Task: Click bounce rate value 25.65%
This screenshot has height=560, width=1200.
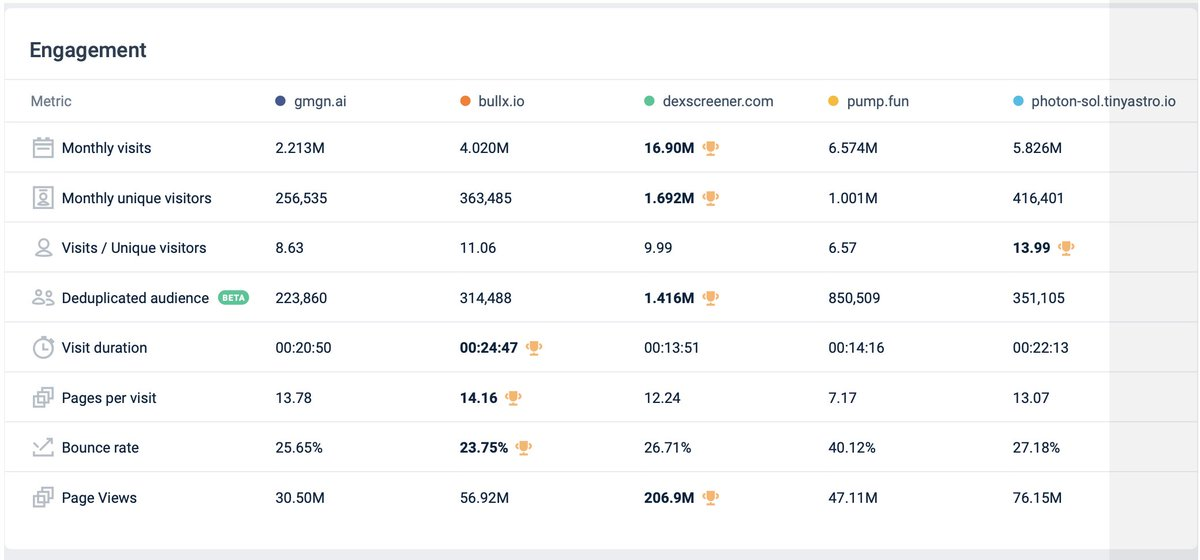Action: coord(299,448)
